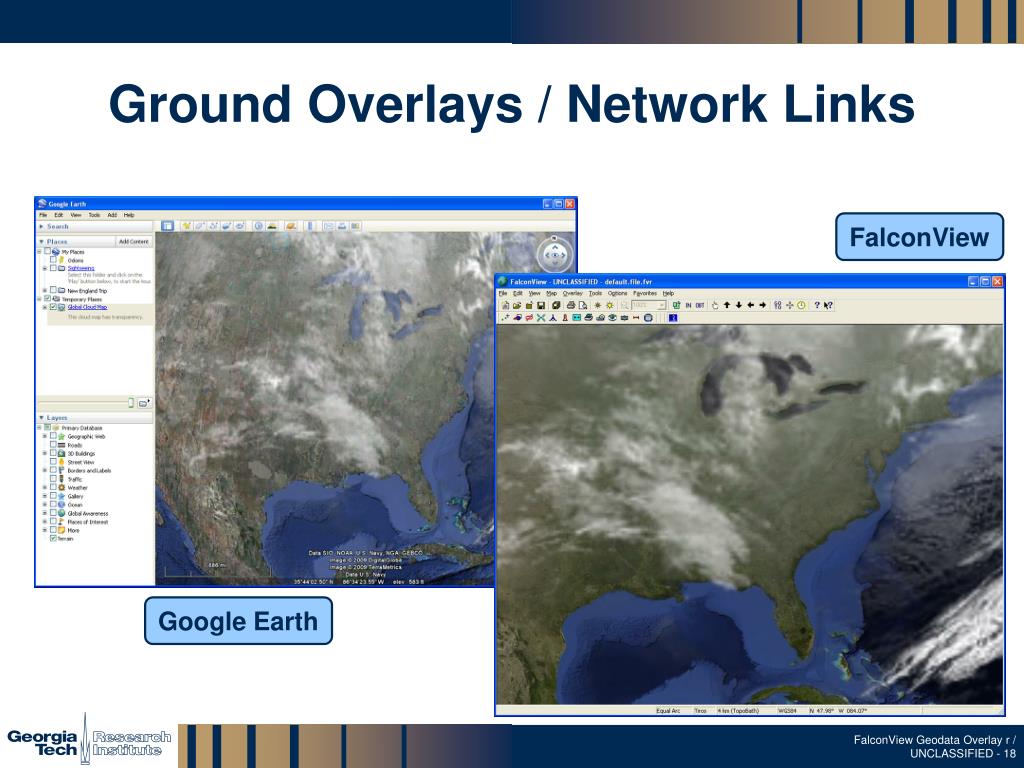Enable the Traffic layer checkbox
Image resolution: width=1024 pixels, height=768 pixels.
(54, 479)
